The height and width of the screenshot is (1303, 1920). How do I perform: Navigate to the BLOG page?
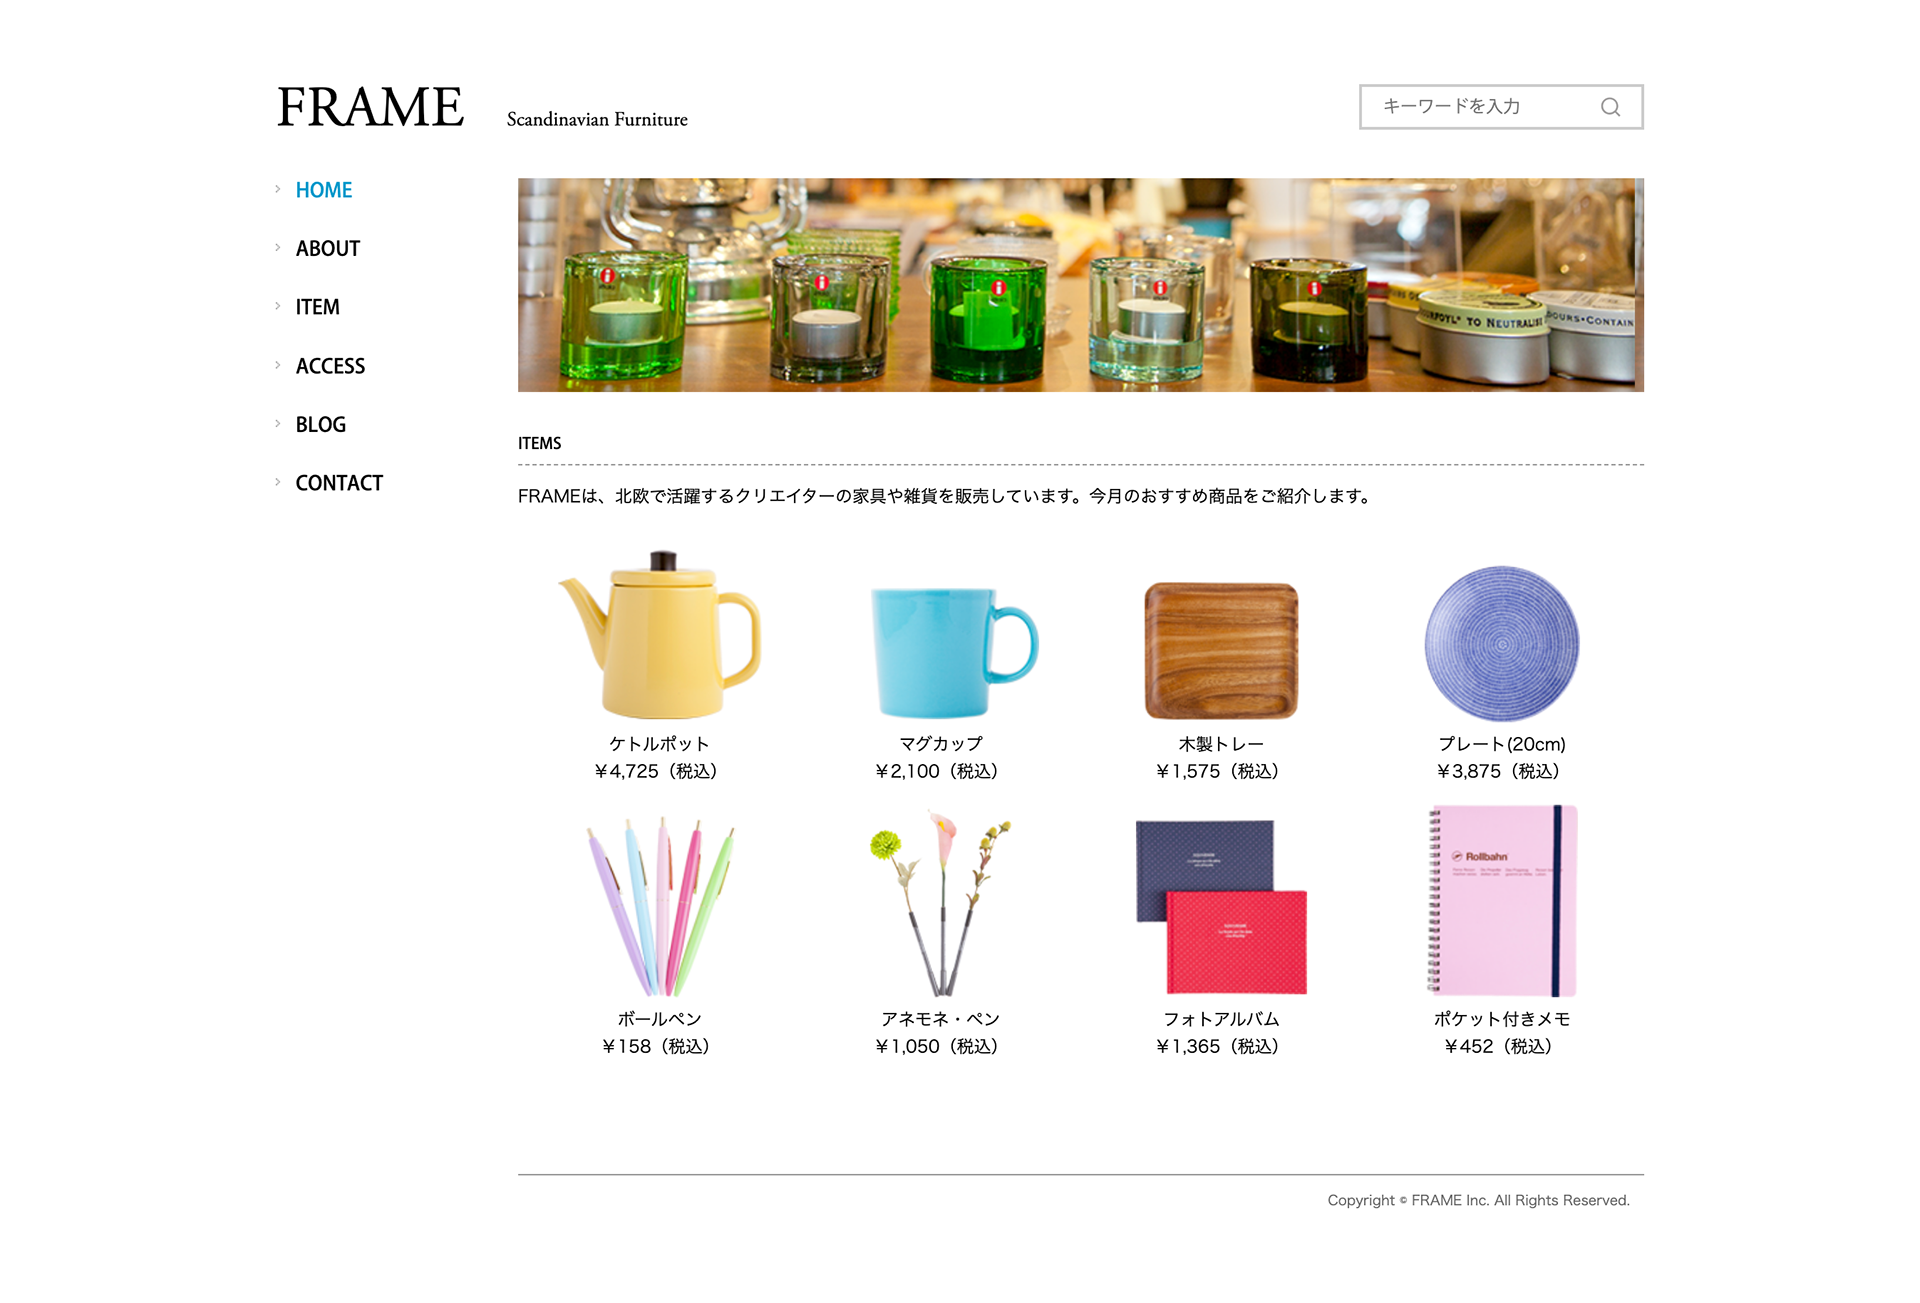[x=320, y=425]
